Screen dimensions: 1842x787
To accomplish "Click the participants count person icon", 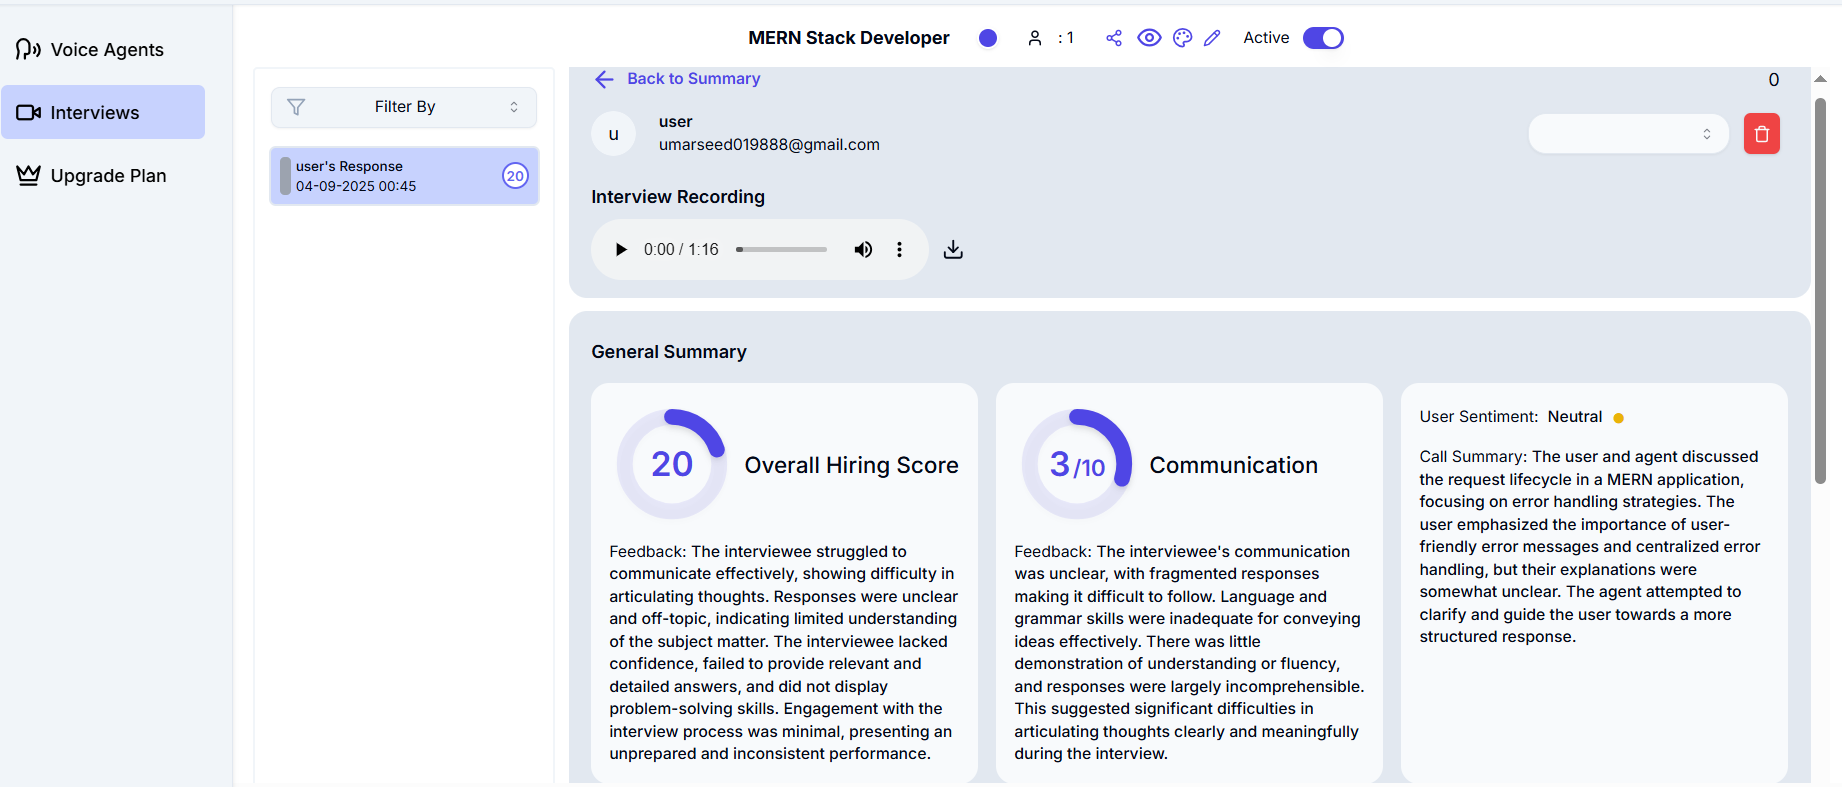I will tap(1035, 38).
